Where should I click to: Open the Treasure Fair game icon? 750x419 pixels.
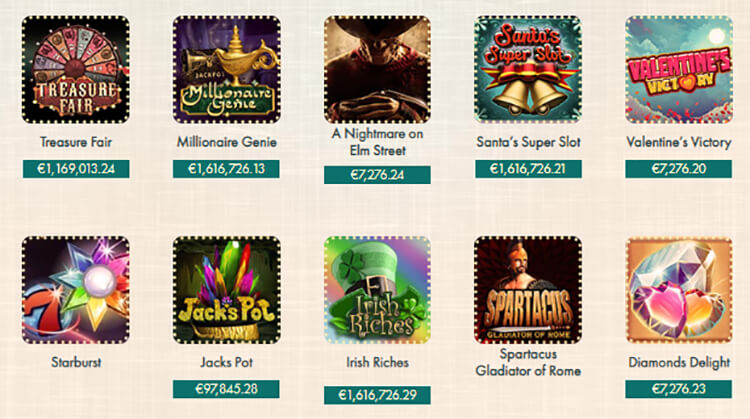[76, 70]
